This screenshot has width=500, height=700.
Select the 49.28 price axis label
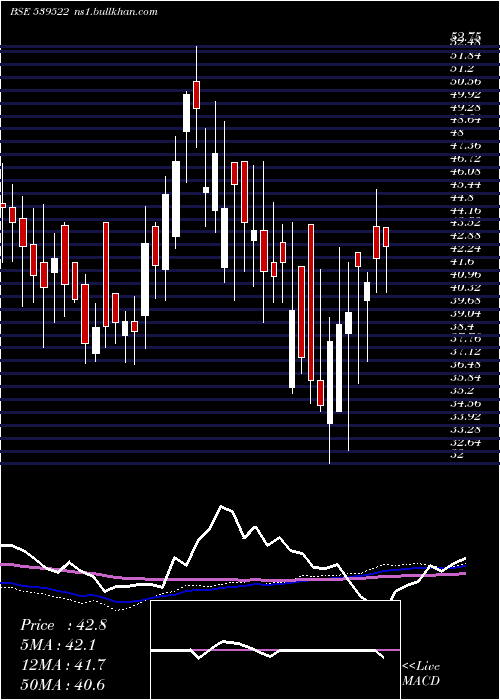[465, 107]
